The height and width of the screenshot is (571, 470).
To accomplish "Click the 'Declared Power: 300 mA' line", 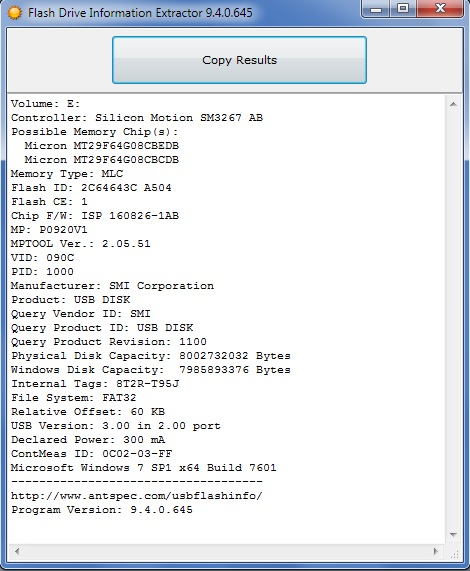I will point(88,440).
